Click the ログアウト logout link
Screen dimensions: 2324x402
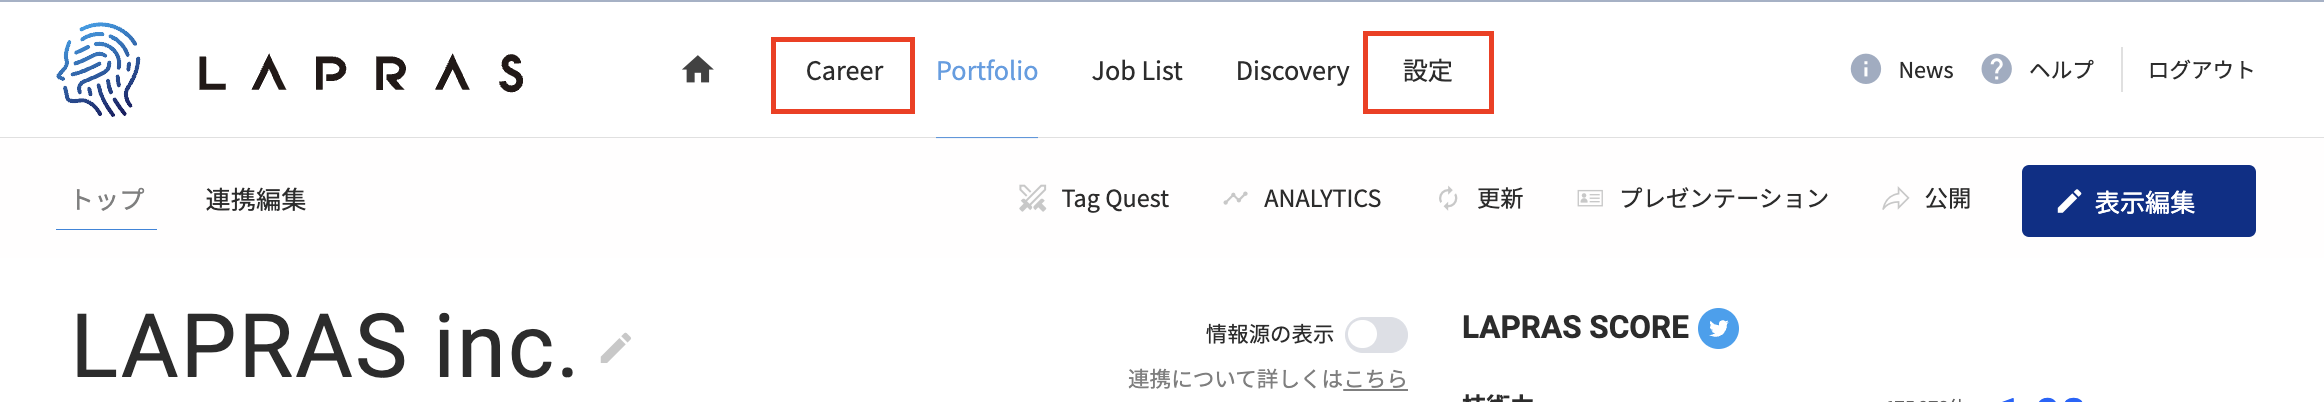coord(2201,70)
